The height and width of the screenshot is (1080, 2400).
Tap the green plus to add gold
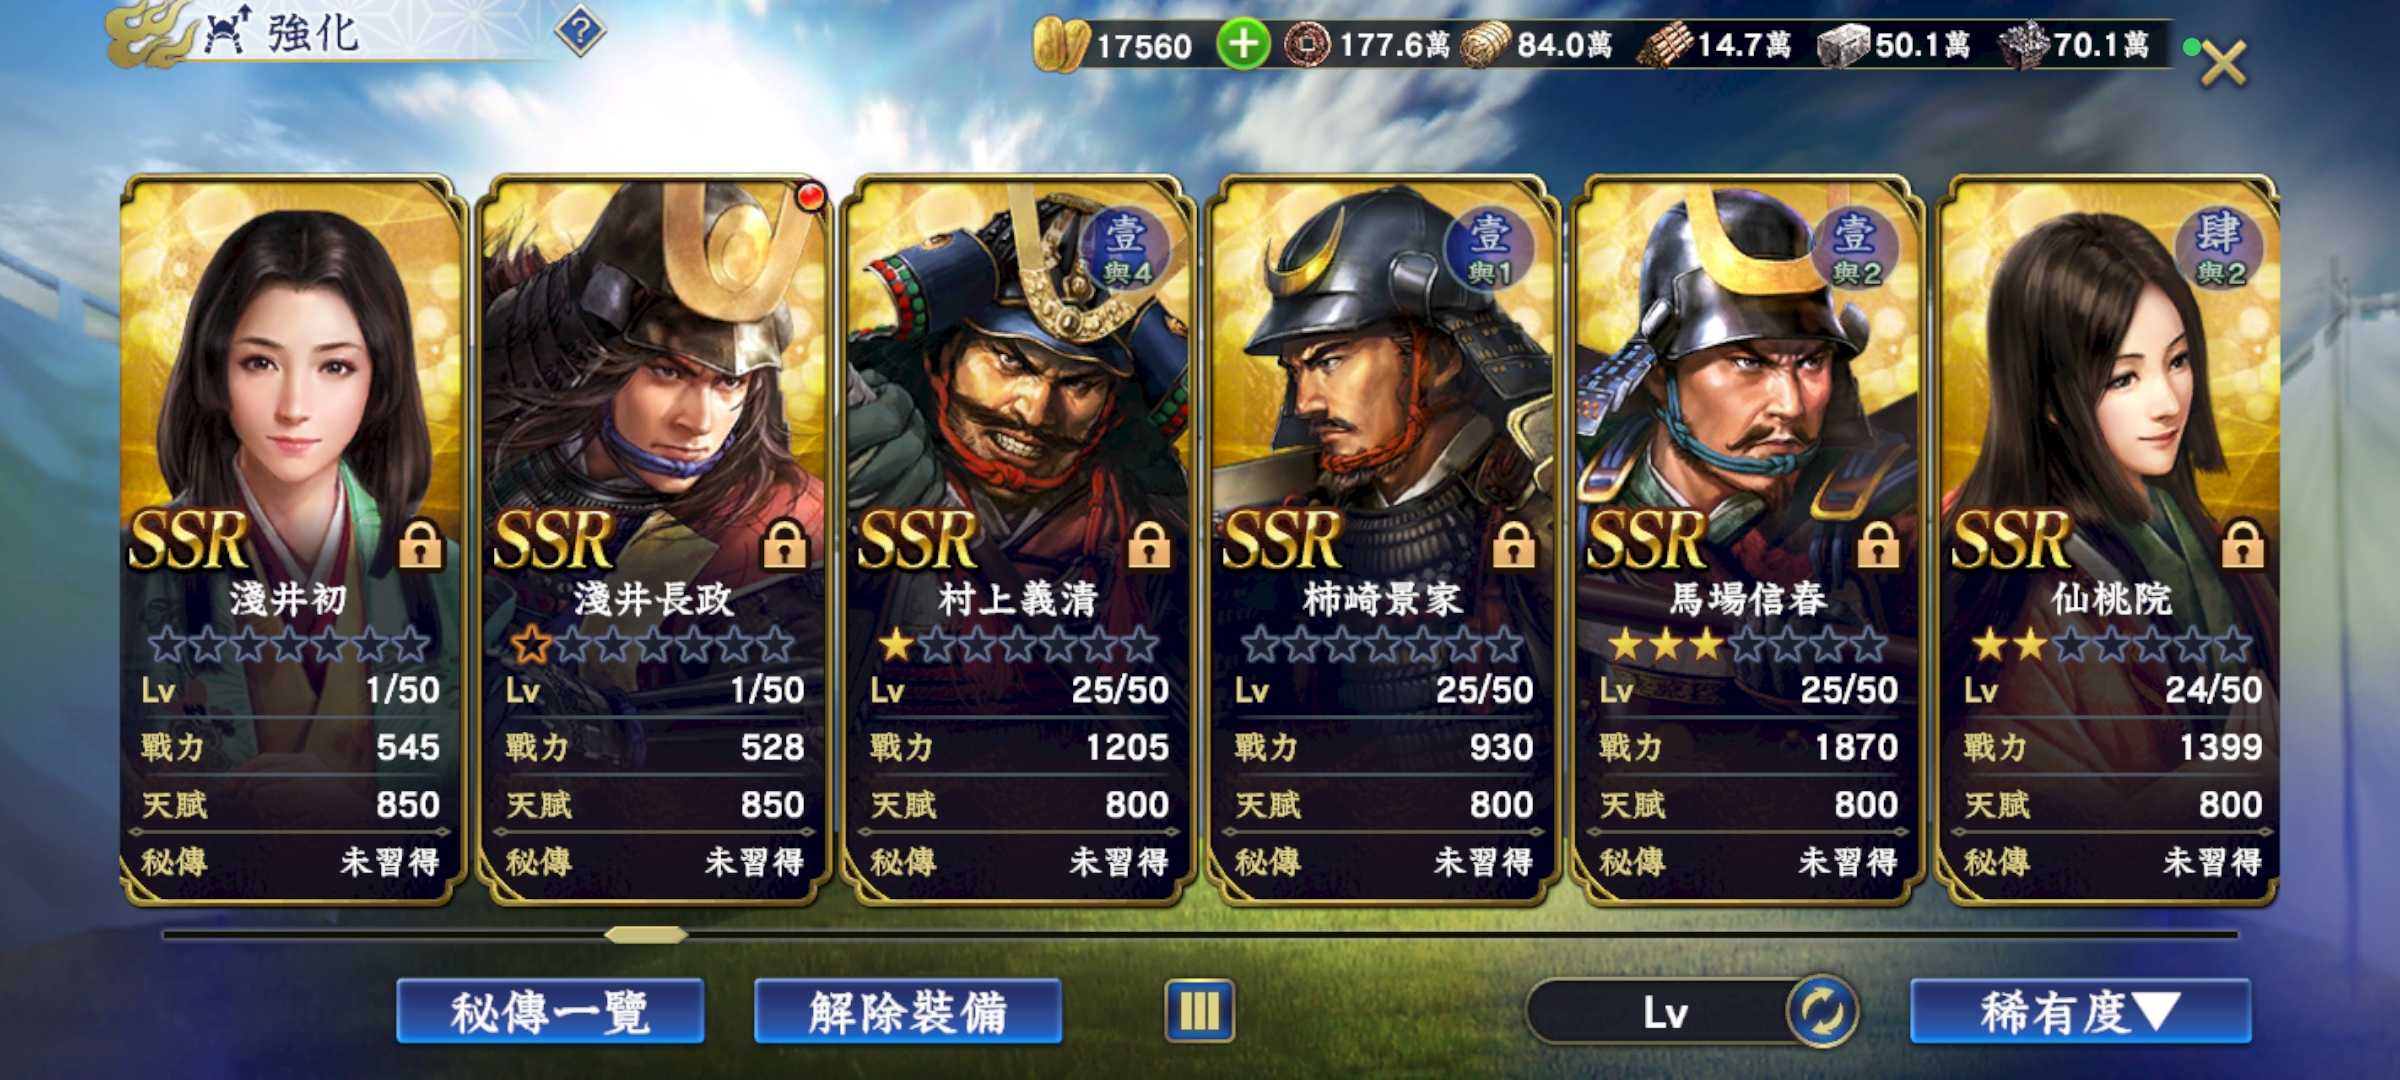click(1243, 45)
